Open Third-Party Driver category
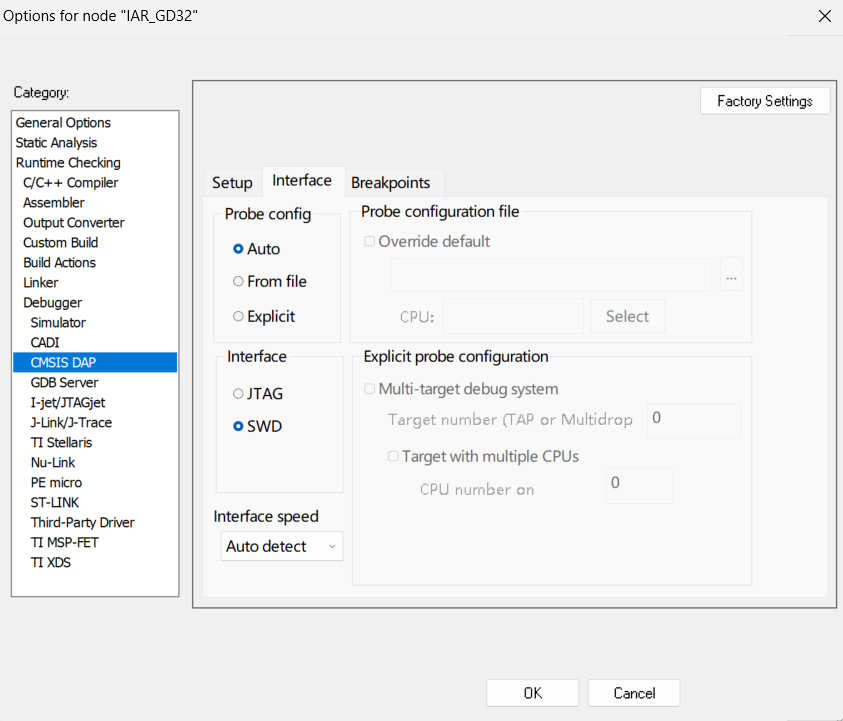Image resolution: width=843 pixels, height=721 pixels. (95, 522)
